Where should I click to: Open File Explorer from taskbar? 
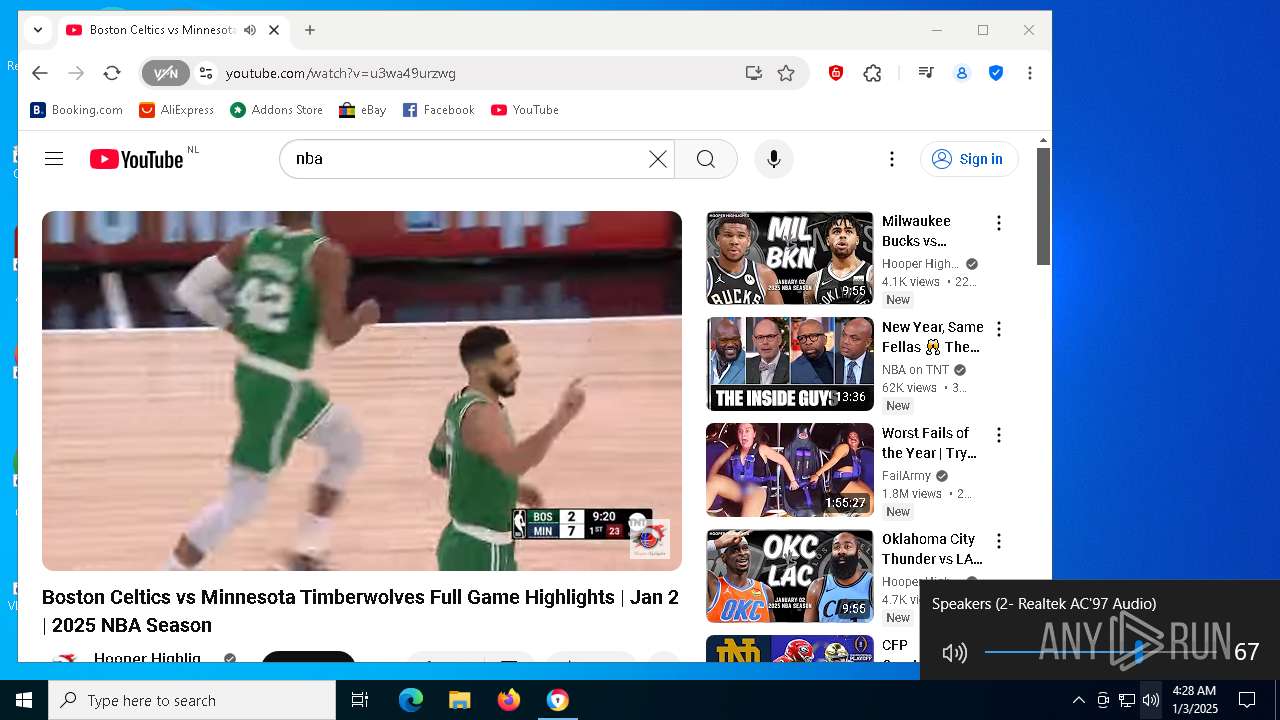459,700
